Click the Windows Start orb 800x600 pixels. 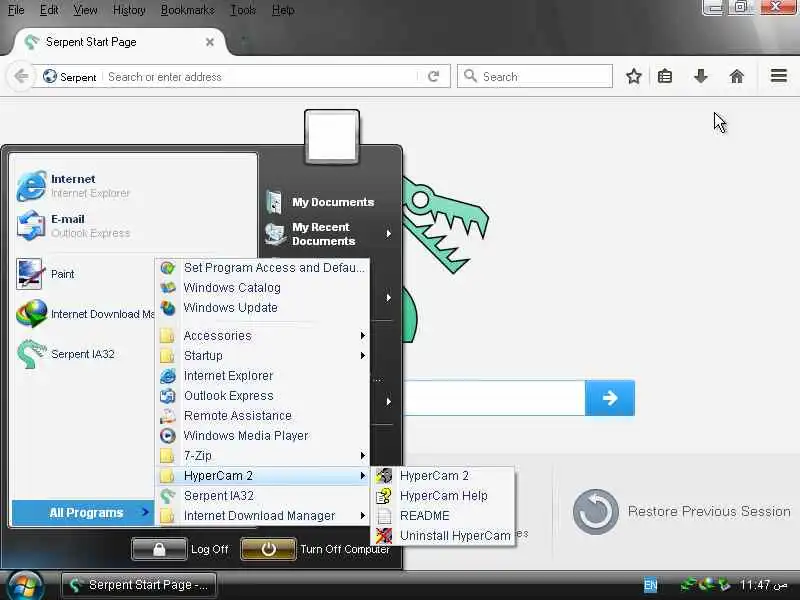[x=24, y=586]
